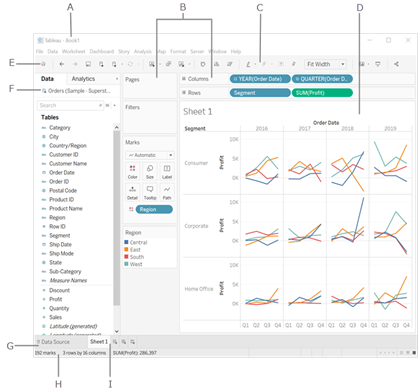Go to the Data Source tab

click(53, 342)
